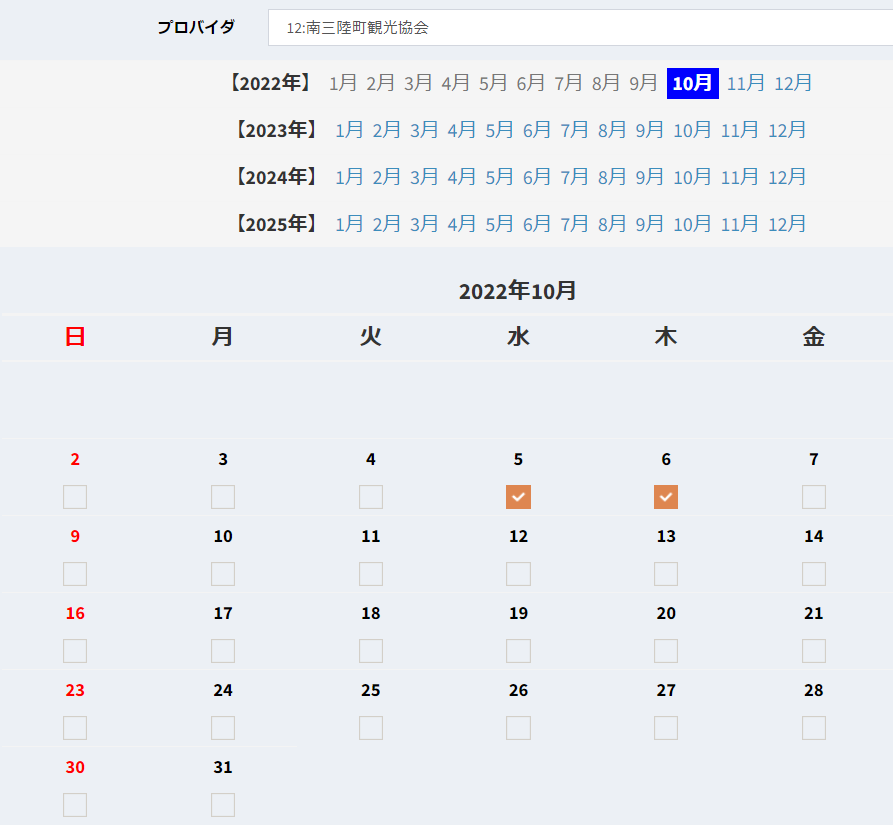Check the box for October 19

click(518, 651)
